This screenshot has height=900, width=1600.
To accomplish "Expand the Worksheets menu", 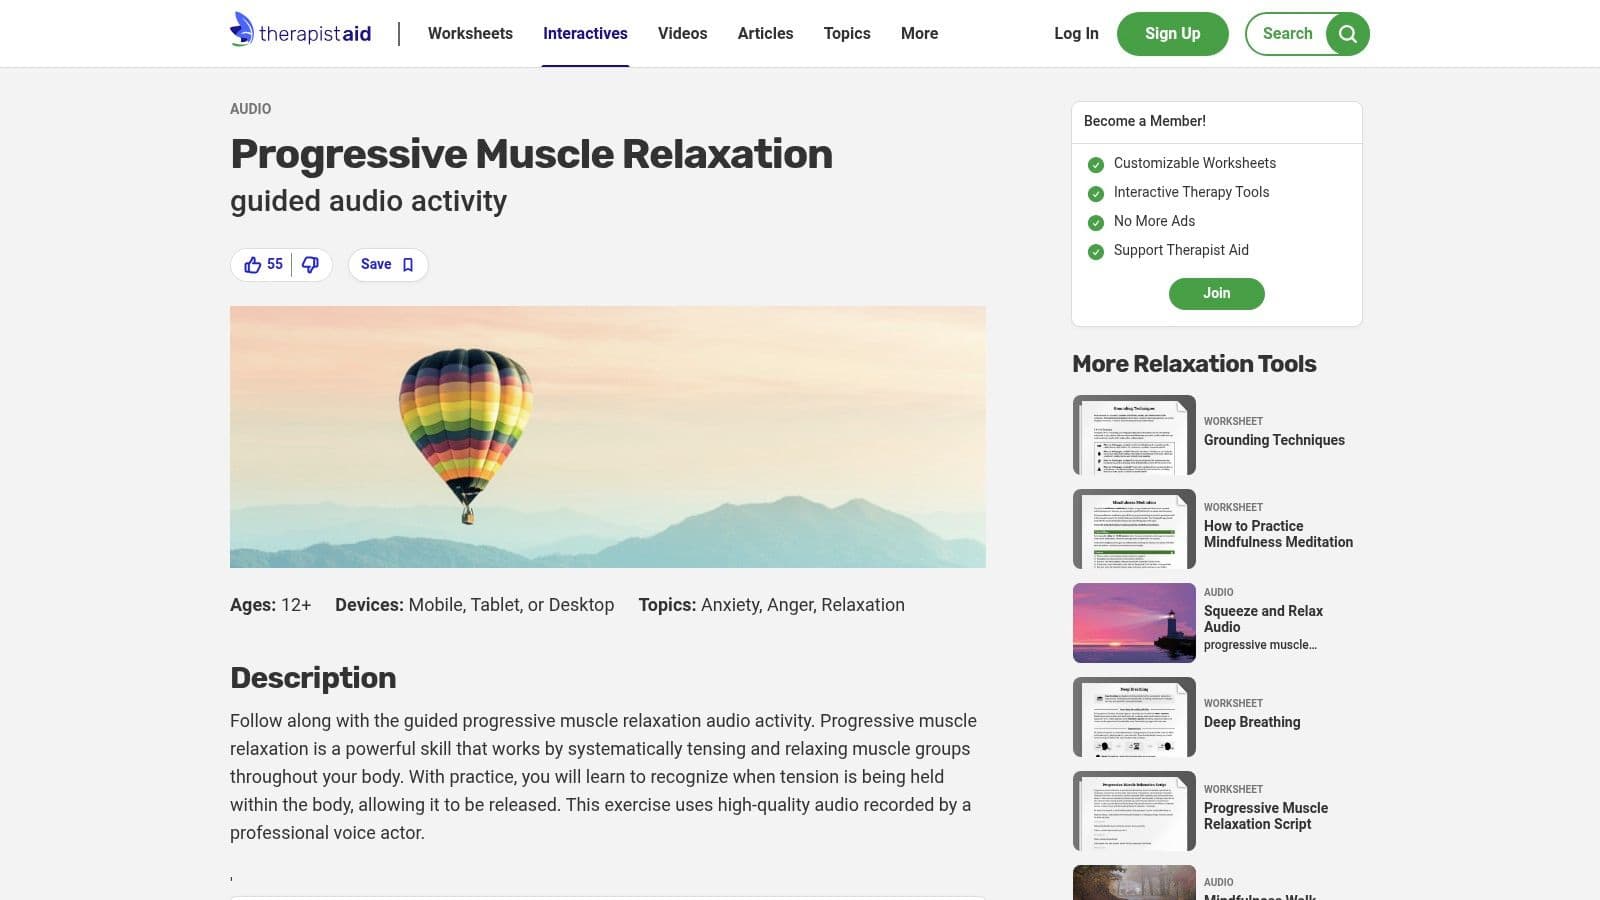I will click(470, 33).
